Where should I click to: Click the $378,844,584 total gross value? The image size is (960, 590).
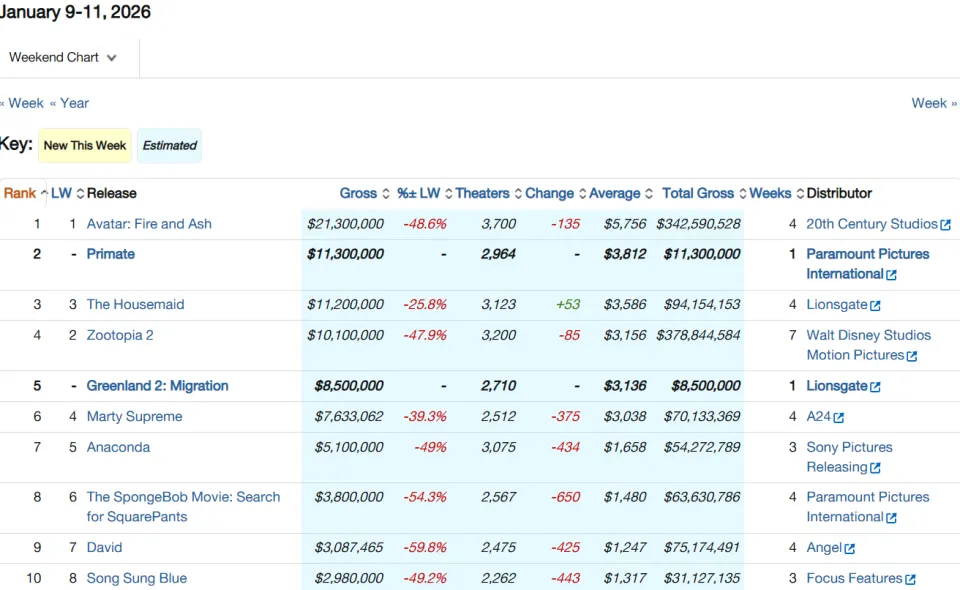(x=699, y=335)
